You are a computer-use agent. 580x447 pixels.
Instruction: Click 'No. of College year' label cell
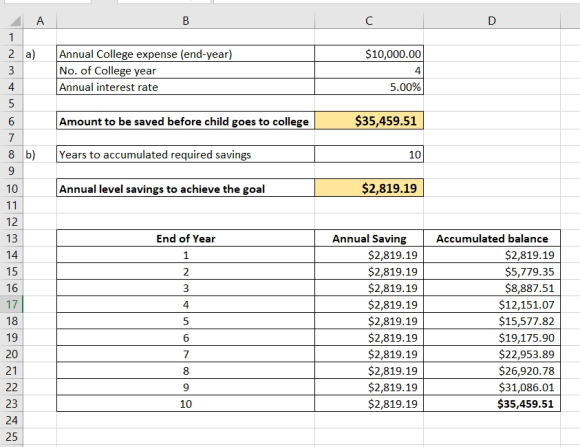186,70
